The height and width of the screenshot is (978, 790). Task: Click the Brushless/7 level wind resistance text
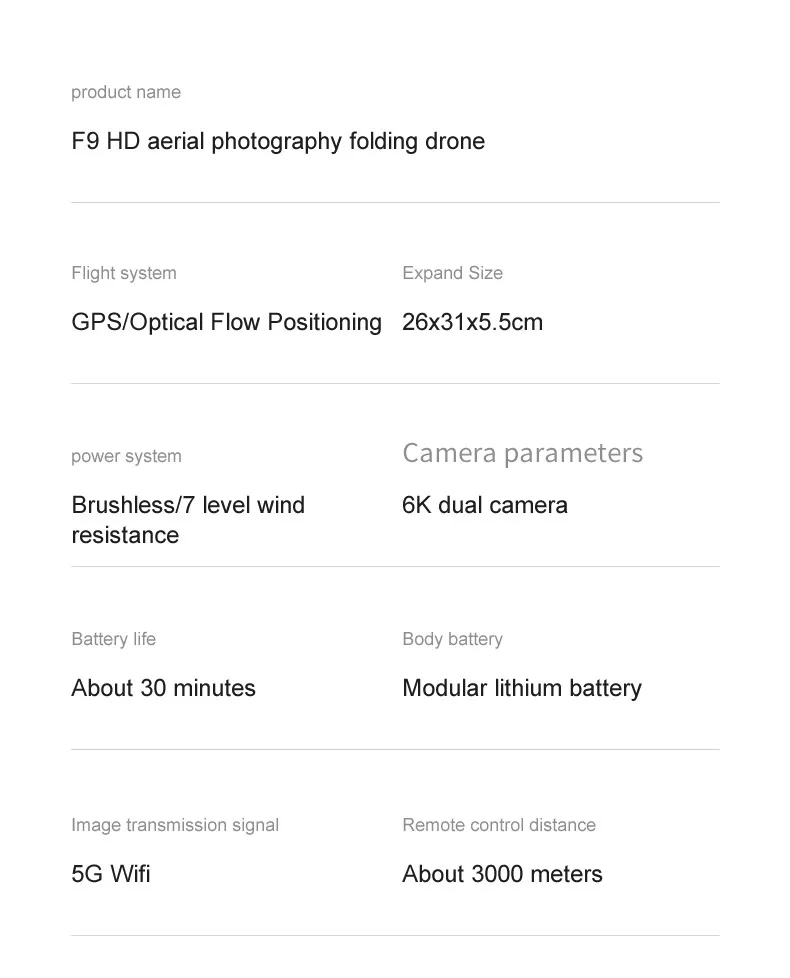point(188,519)
